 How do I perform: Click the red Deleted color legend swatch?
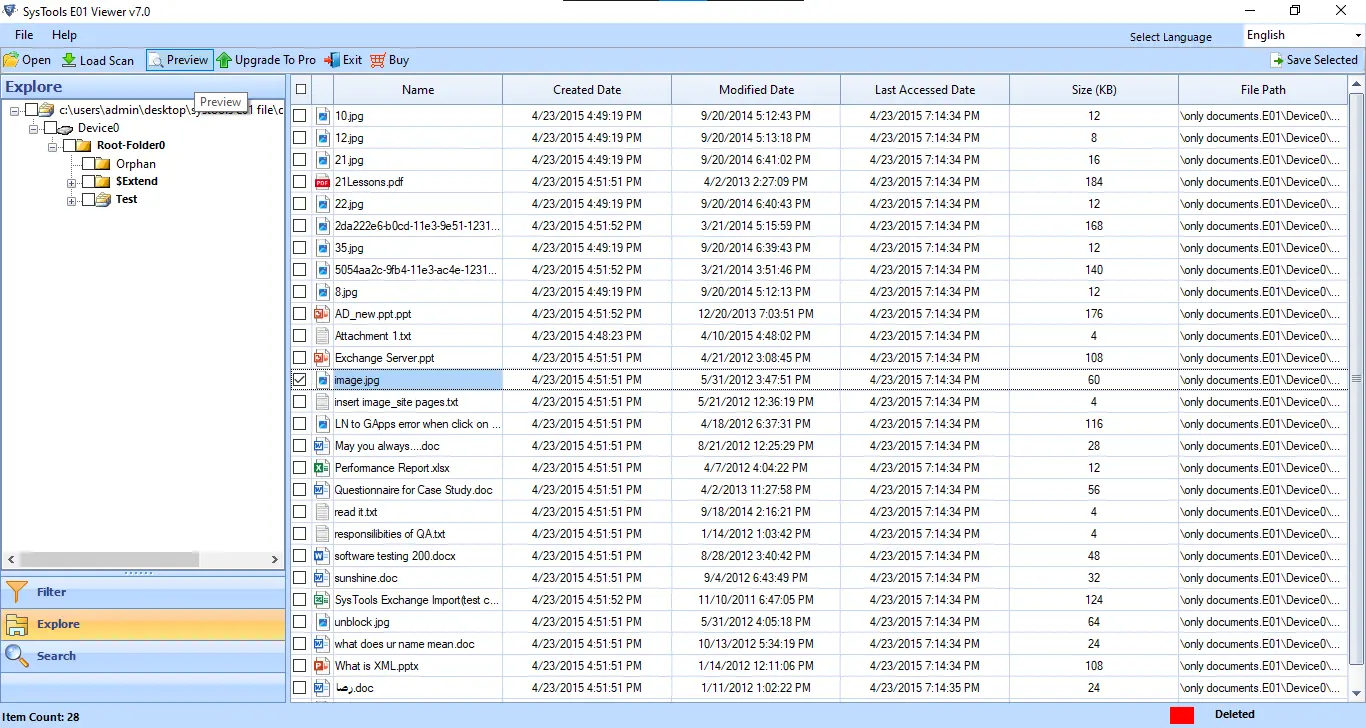(1182, 715)
